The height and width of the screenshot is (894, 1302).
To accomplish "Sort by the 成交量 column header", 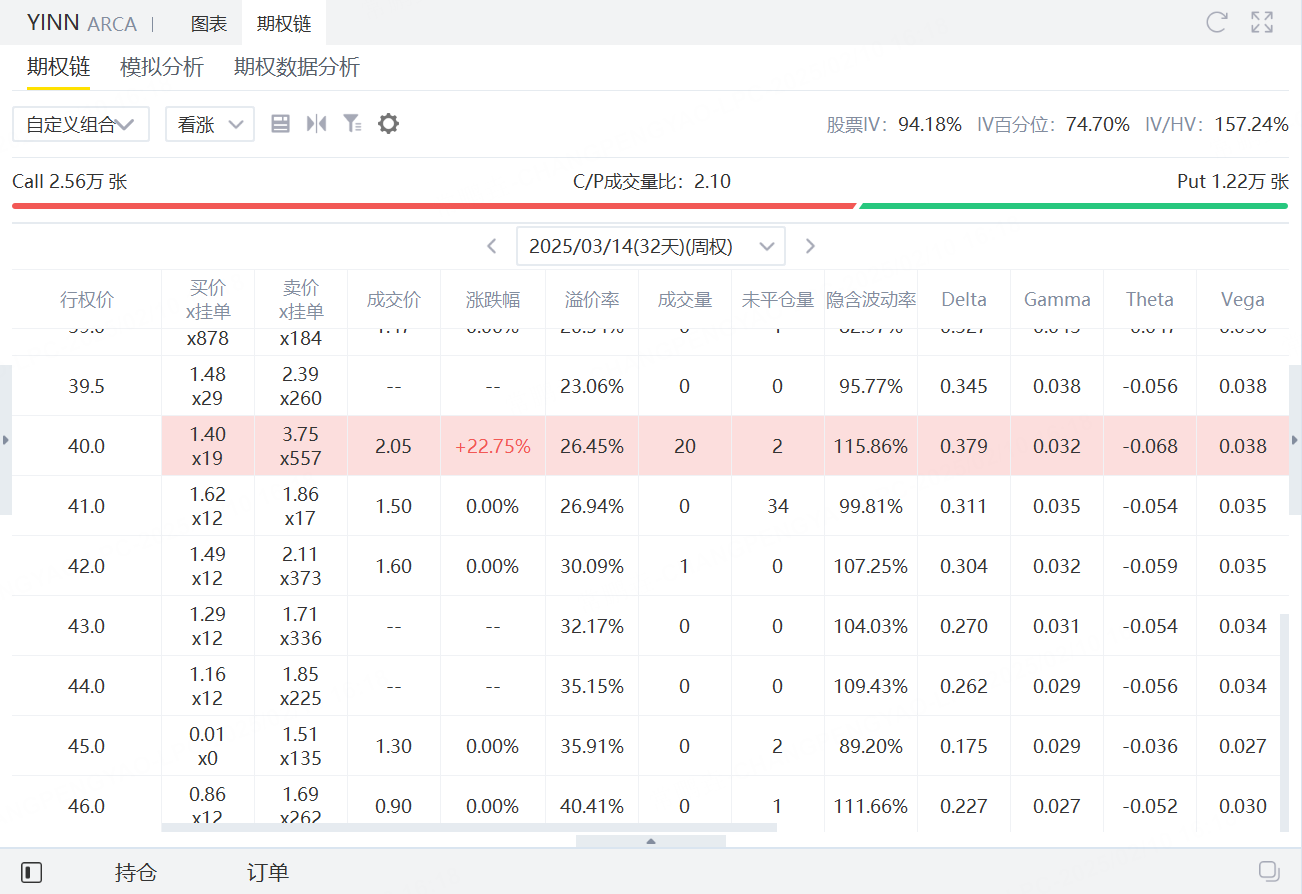I will coord(685,299).
